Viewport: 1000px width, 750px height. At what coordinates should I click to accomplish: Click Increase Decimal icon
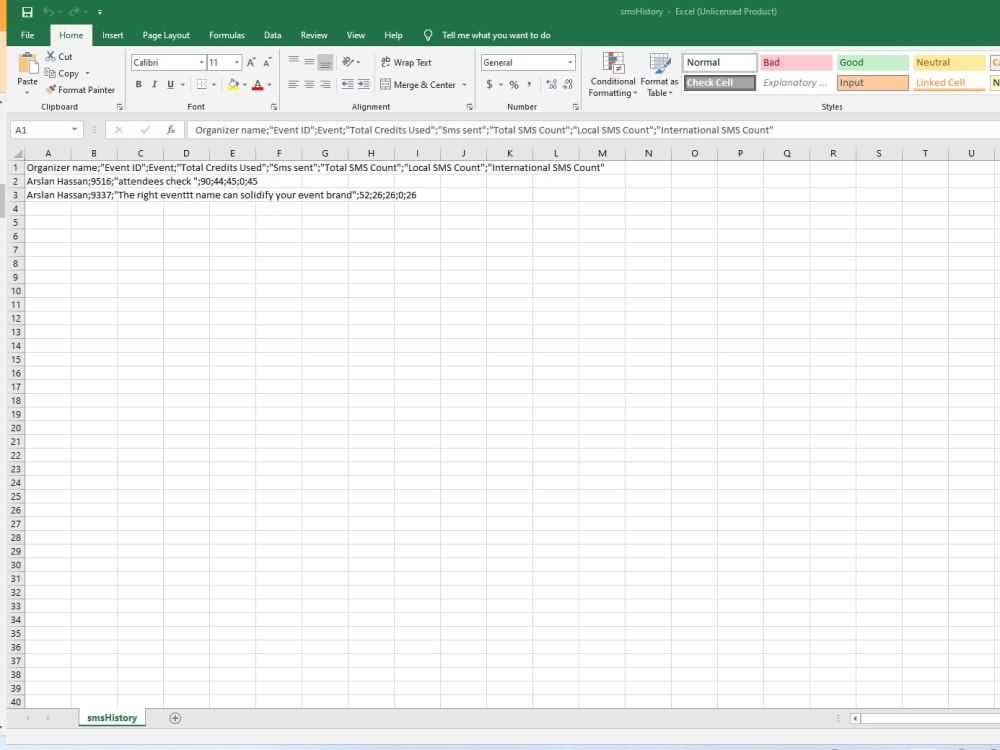pos(552,84)
